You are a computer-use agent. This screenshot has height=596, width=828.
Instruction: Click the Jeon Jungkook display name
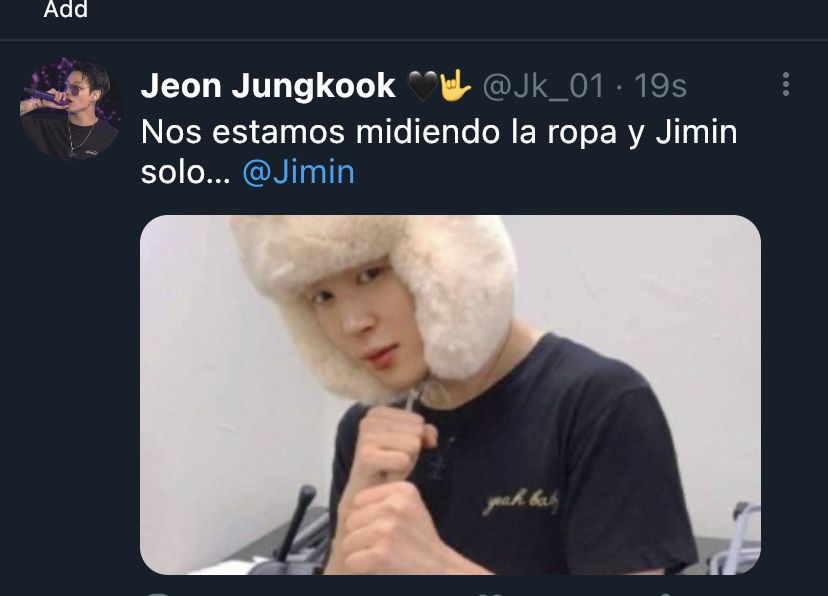pyautogui.click(x=268, y=86)
